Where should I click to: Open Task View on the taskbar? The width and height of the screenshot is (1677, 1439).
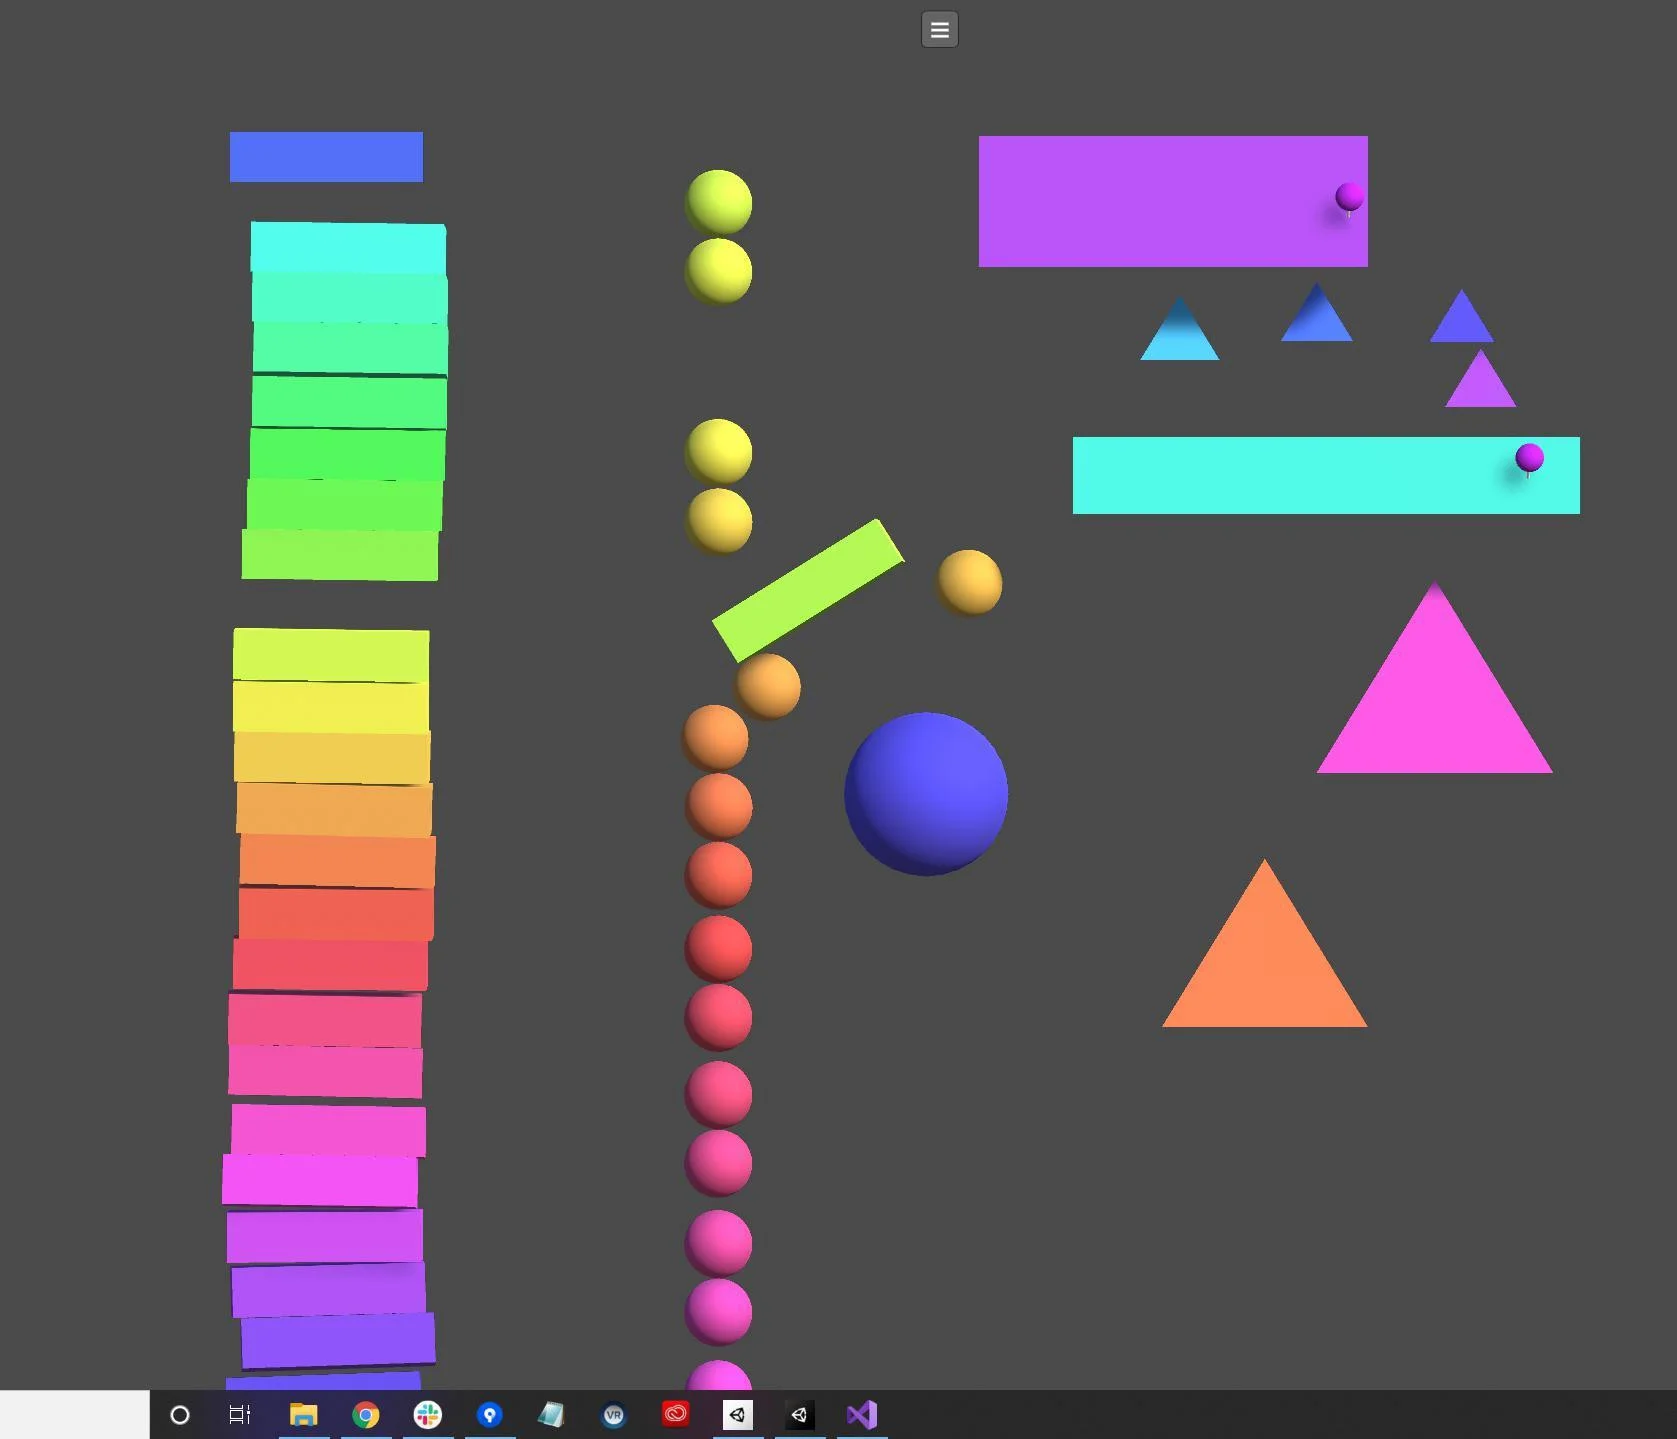tap(240, 1414)
